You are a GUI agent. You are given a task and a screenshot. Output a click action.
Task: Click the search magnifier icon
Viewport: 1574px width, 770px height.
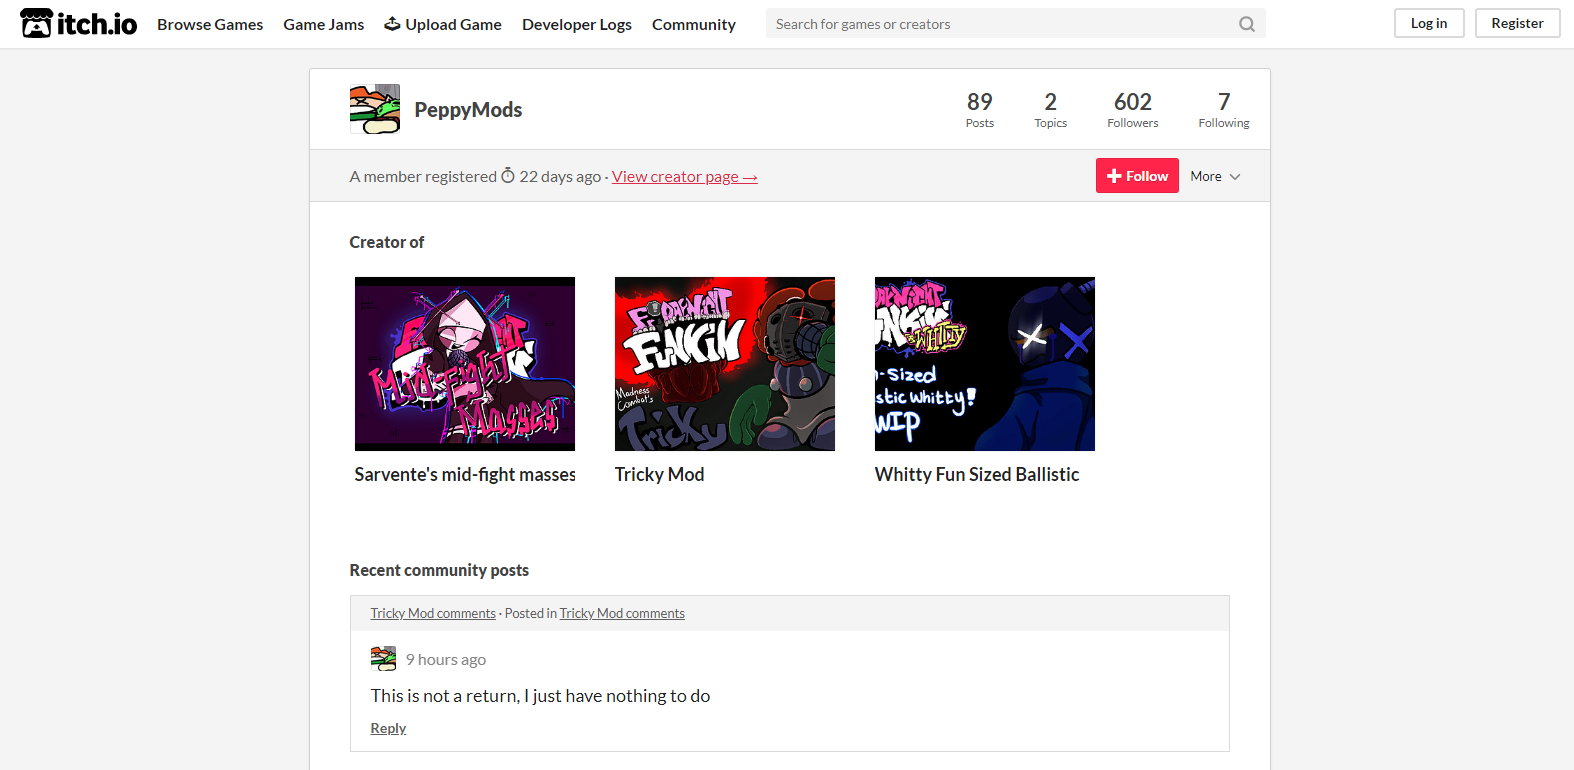pos(1246,24)
